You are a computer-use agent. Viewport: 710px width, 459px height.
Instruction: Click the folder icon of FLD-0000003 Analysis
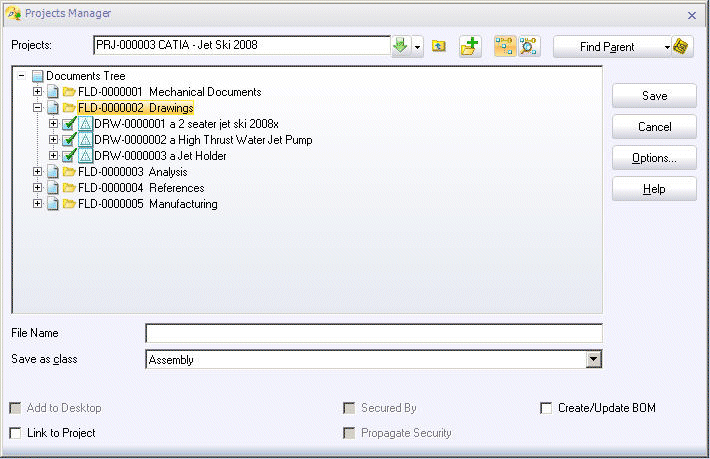69,172
